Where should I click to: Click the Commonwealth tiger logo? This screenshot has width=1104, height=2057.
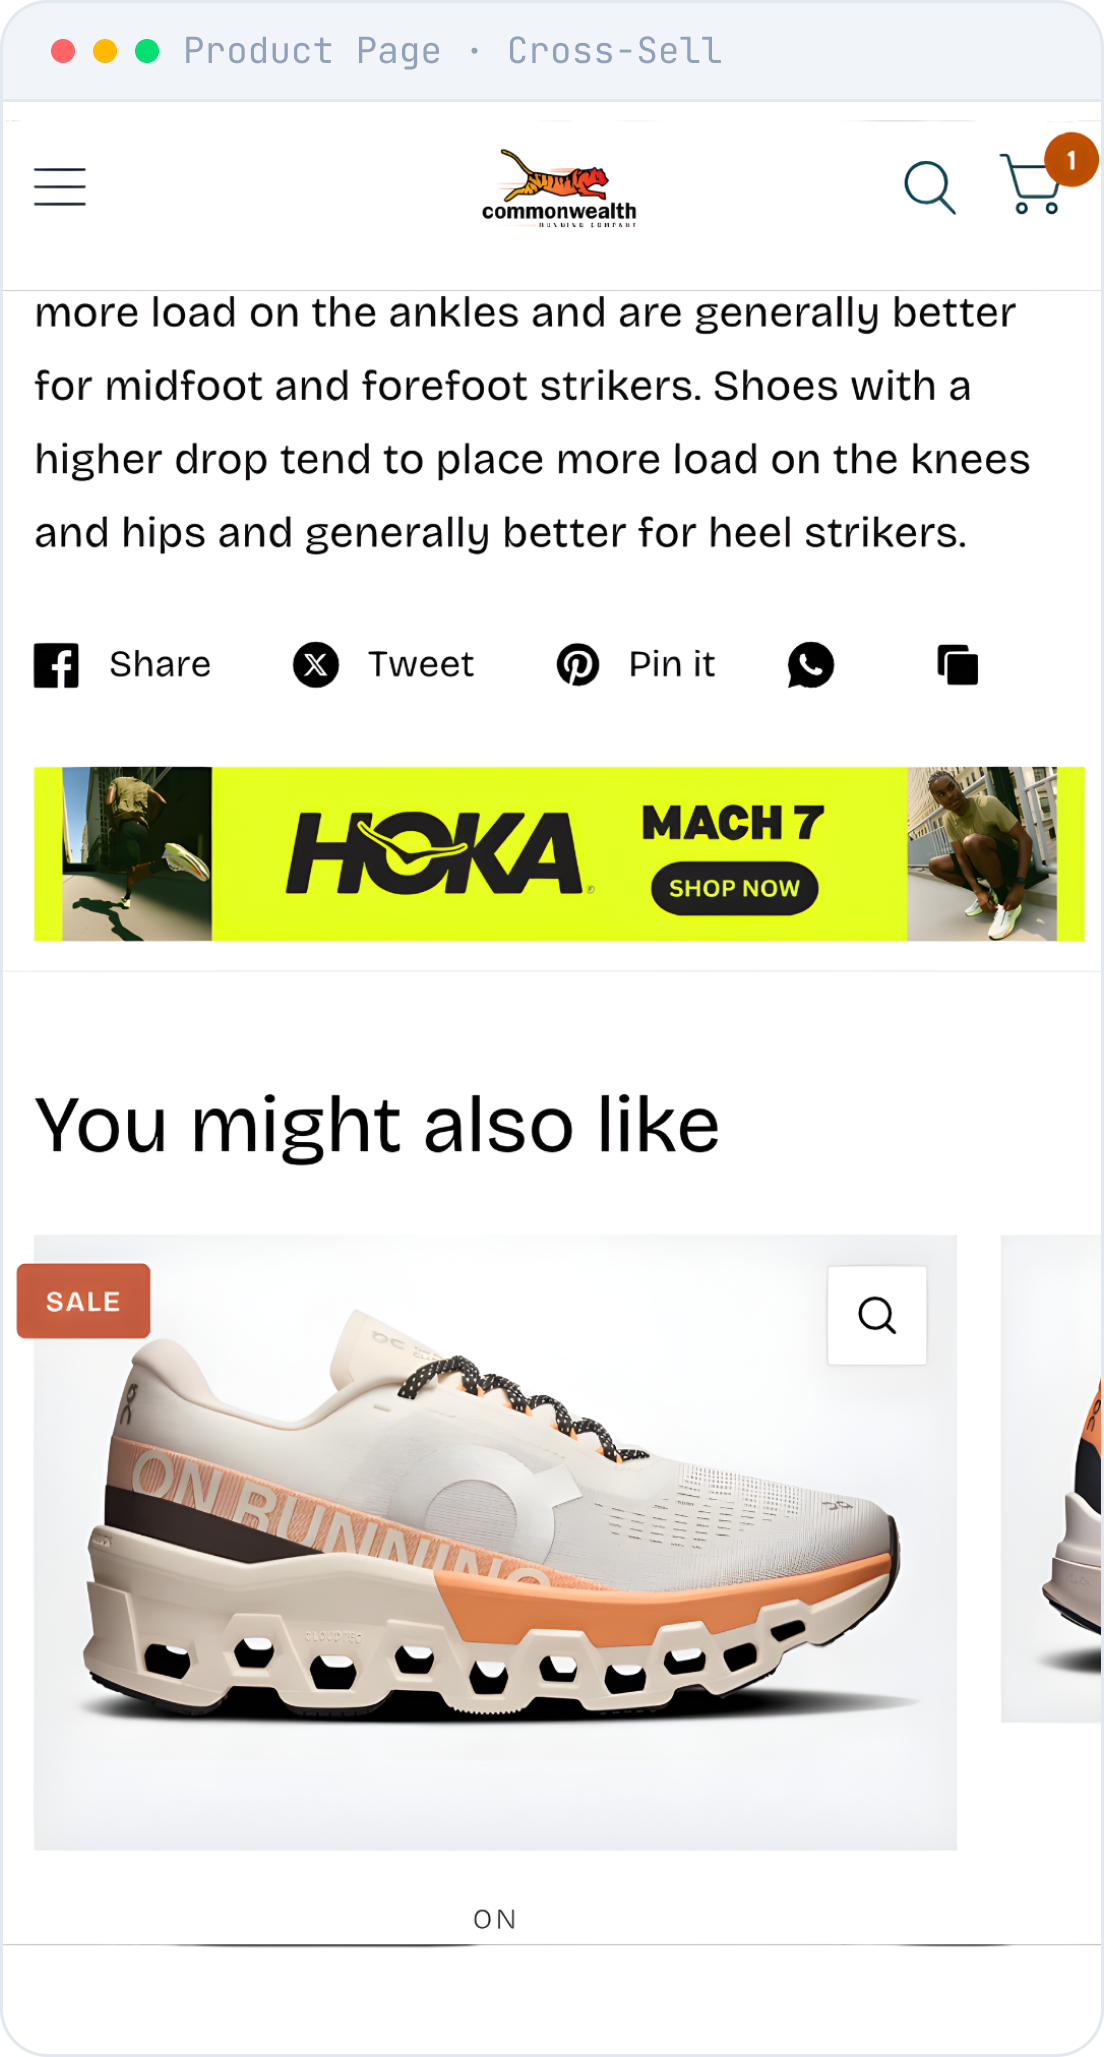(x=559, y=189)
